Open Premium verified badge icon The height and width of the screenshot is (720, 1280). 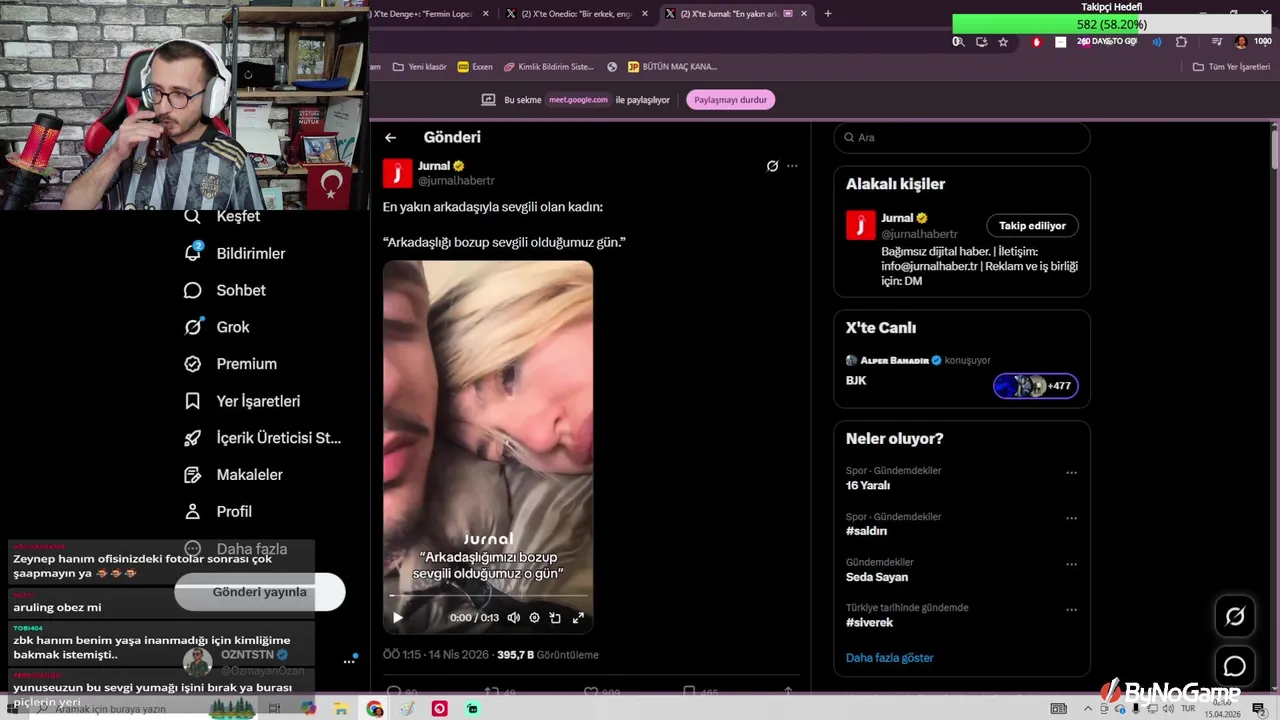(193, 364)
